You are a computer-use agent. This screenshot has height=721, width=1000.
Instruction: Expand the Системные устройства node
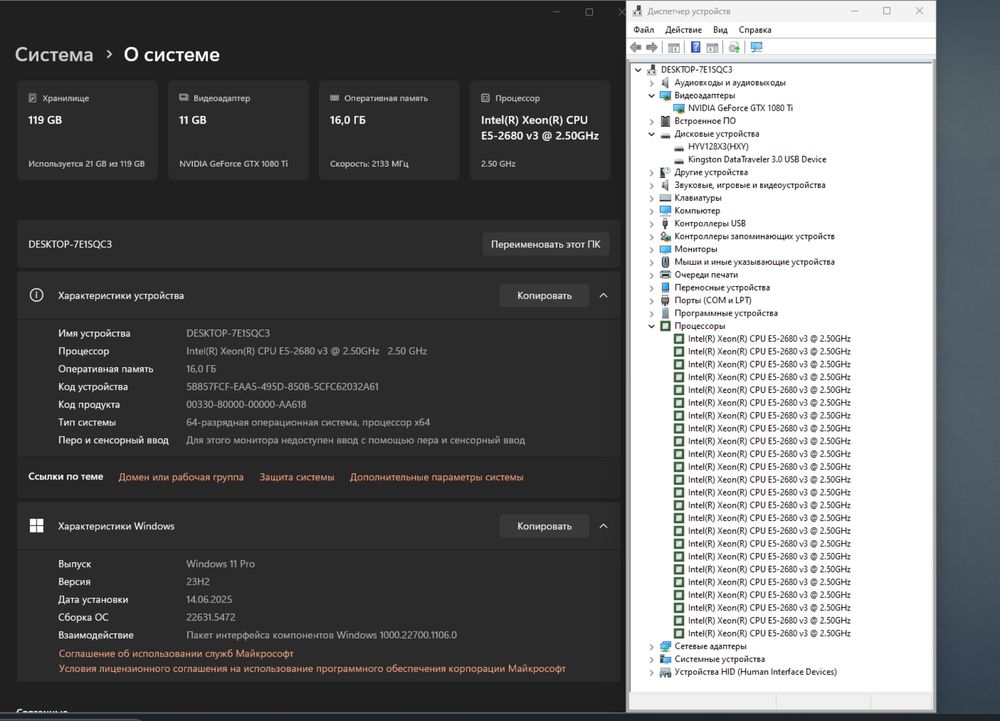(652, 659)
